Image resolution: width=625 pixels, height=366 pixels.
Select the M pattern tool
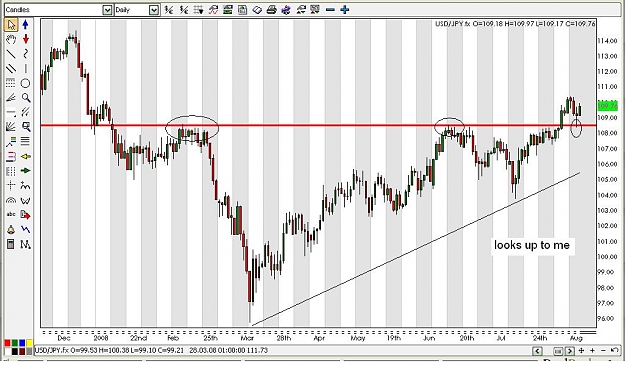coord(26,244)
